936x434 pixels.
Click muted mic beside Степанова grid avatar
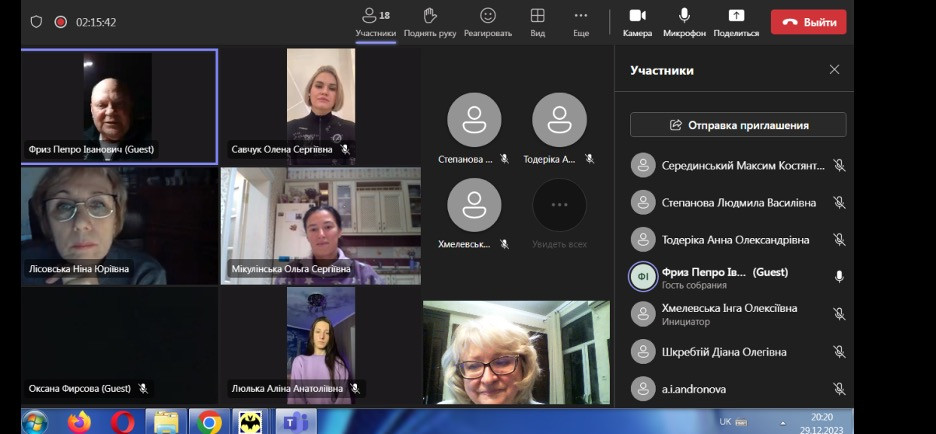(504, 159)
